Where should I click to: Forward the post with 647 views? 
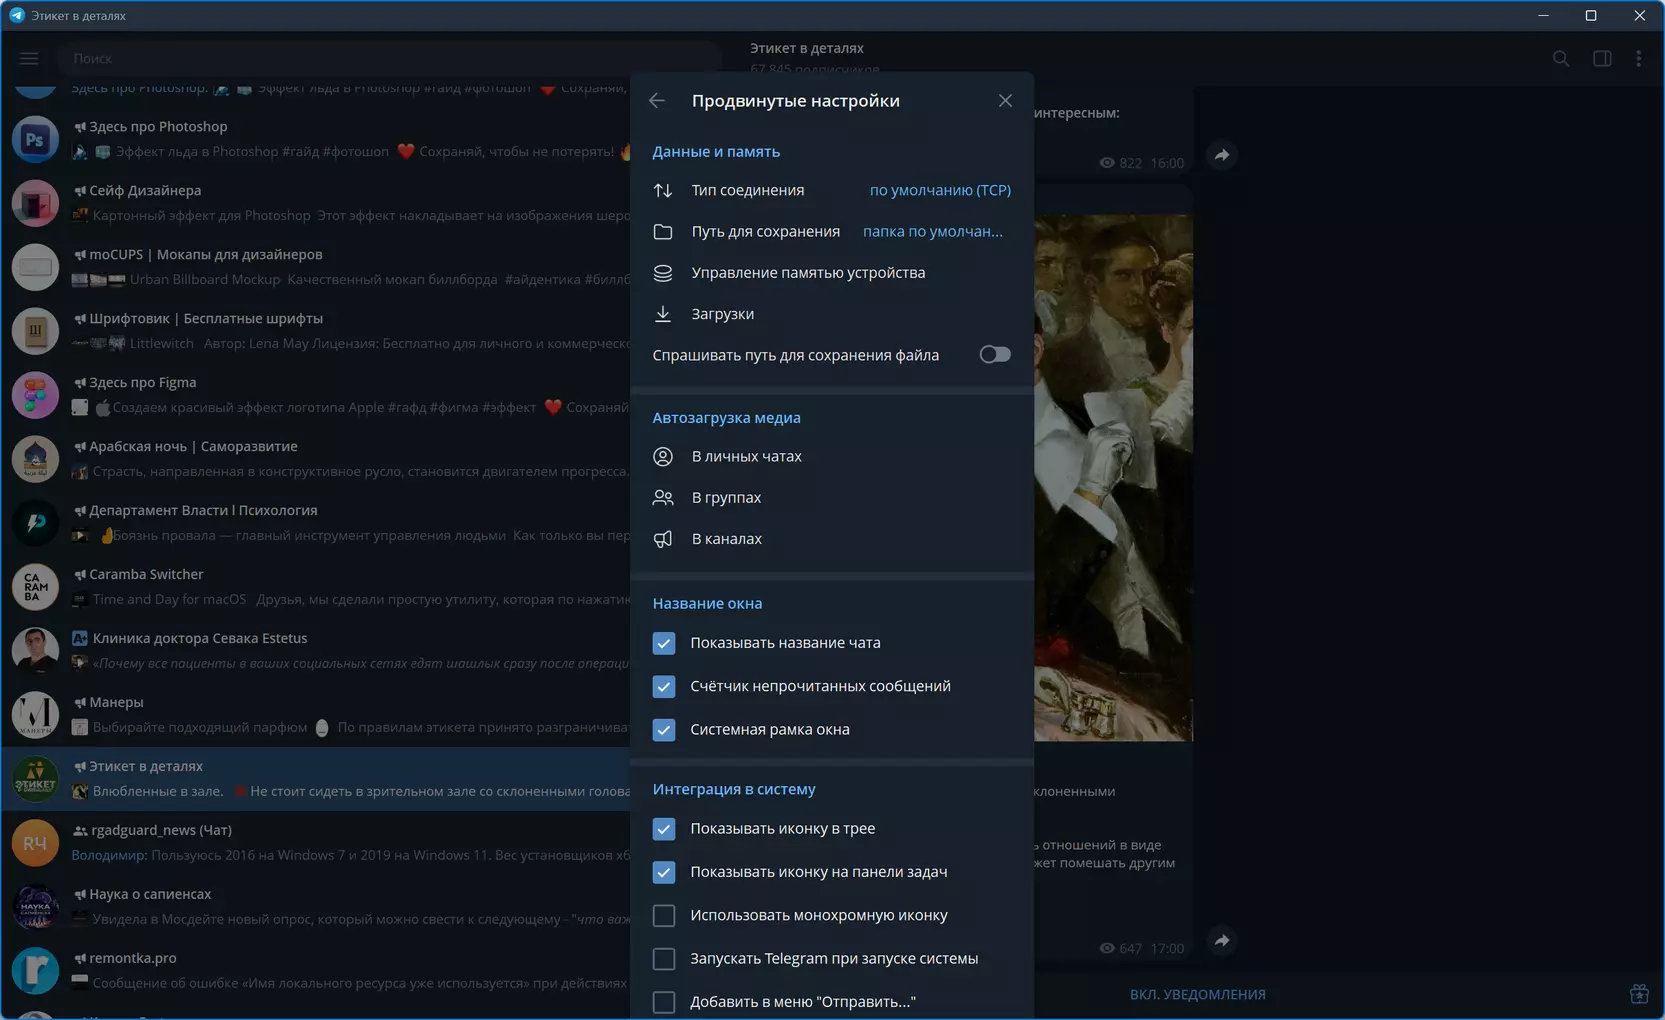(x=1222, y=940)
